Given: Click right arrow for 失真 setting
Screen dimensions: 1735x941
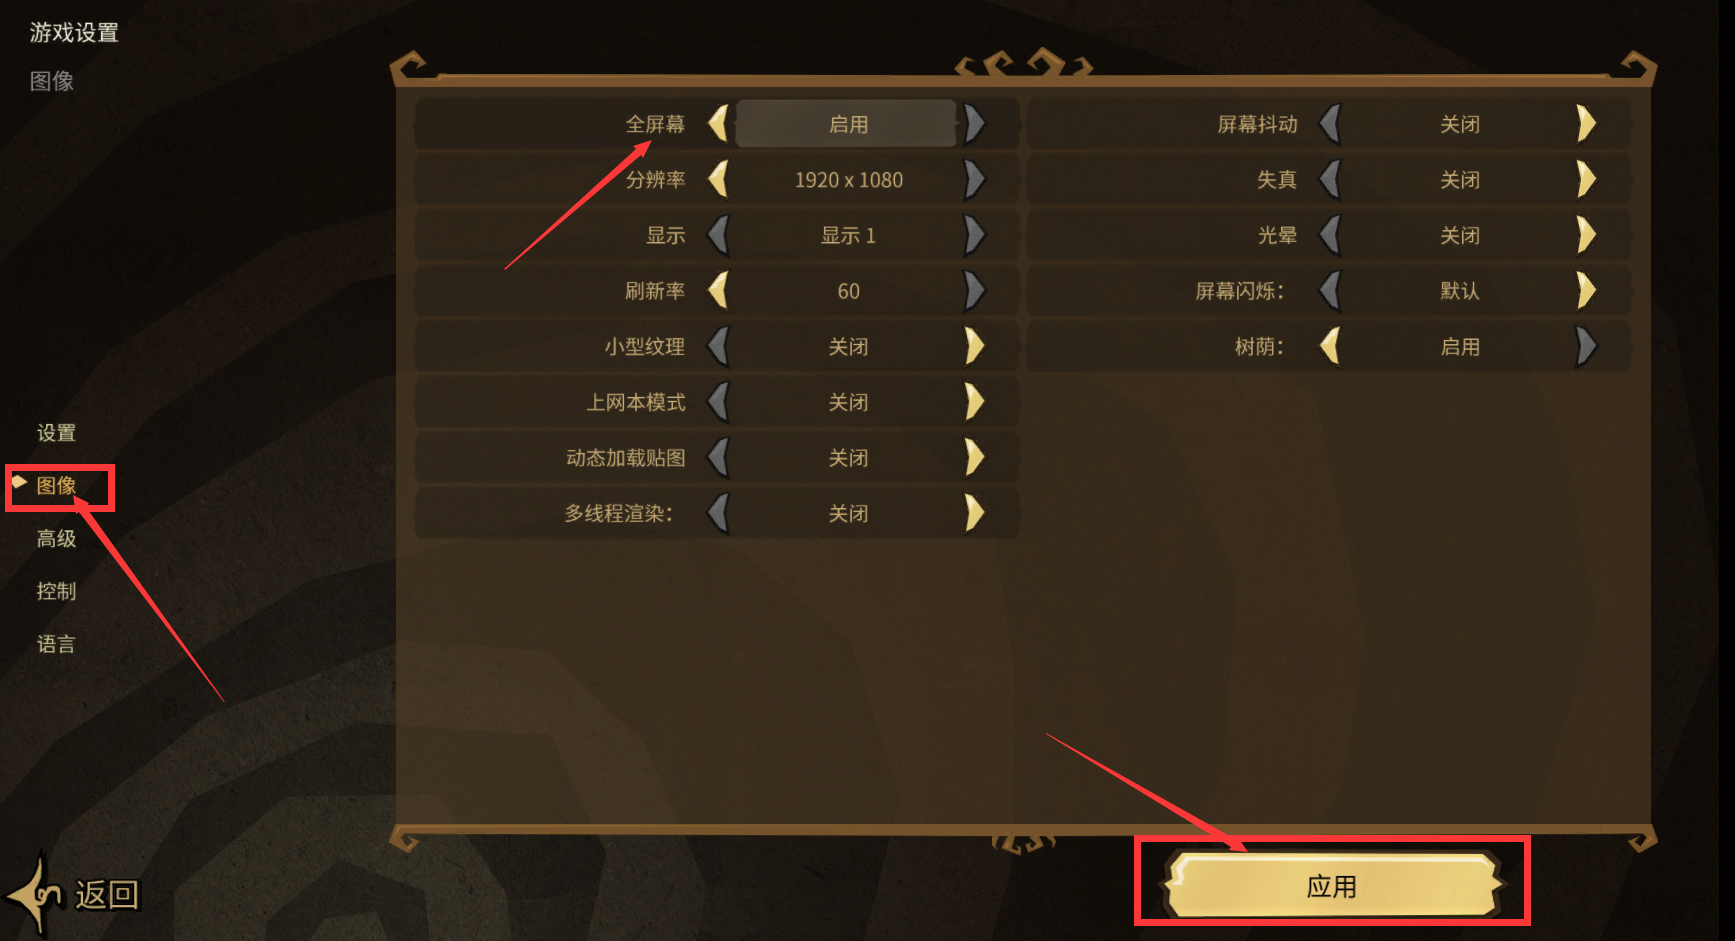Looking at the screenshot, I should [1586, 180].
